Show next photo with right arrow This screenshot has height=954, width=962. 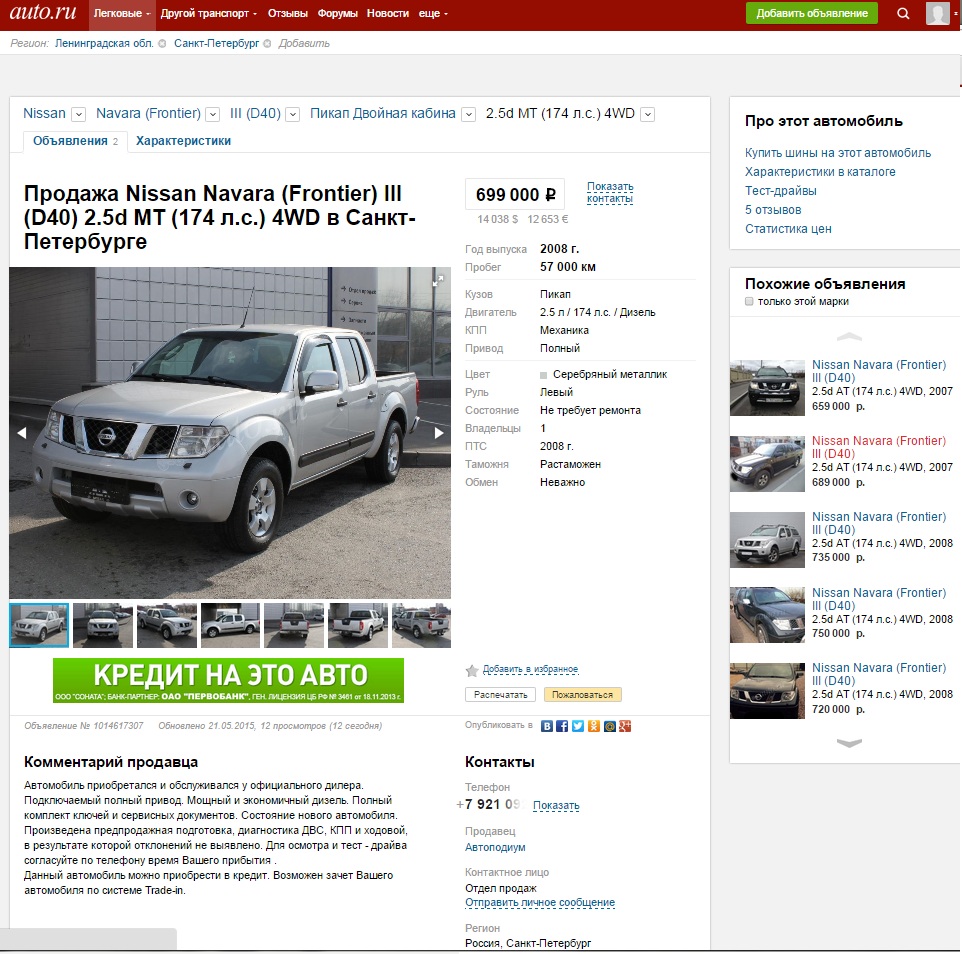click(x=439, y=433)
